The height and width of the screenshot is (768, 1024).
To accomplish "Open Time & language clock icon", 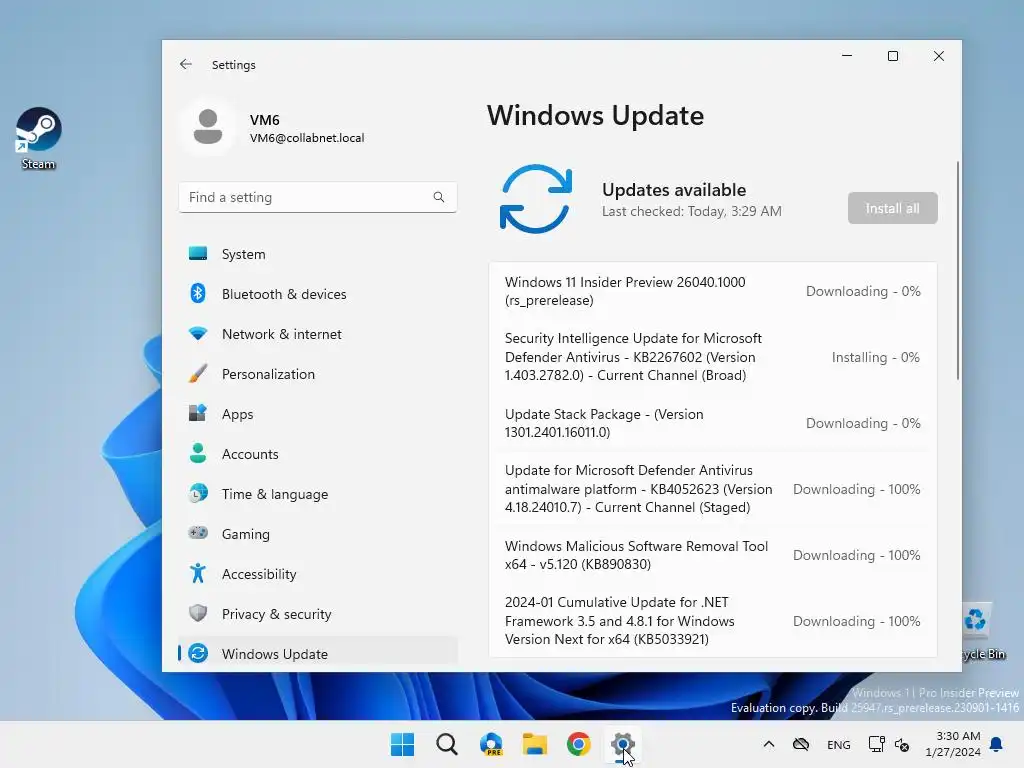I will [x=198, y=494].
